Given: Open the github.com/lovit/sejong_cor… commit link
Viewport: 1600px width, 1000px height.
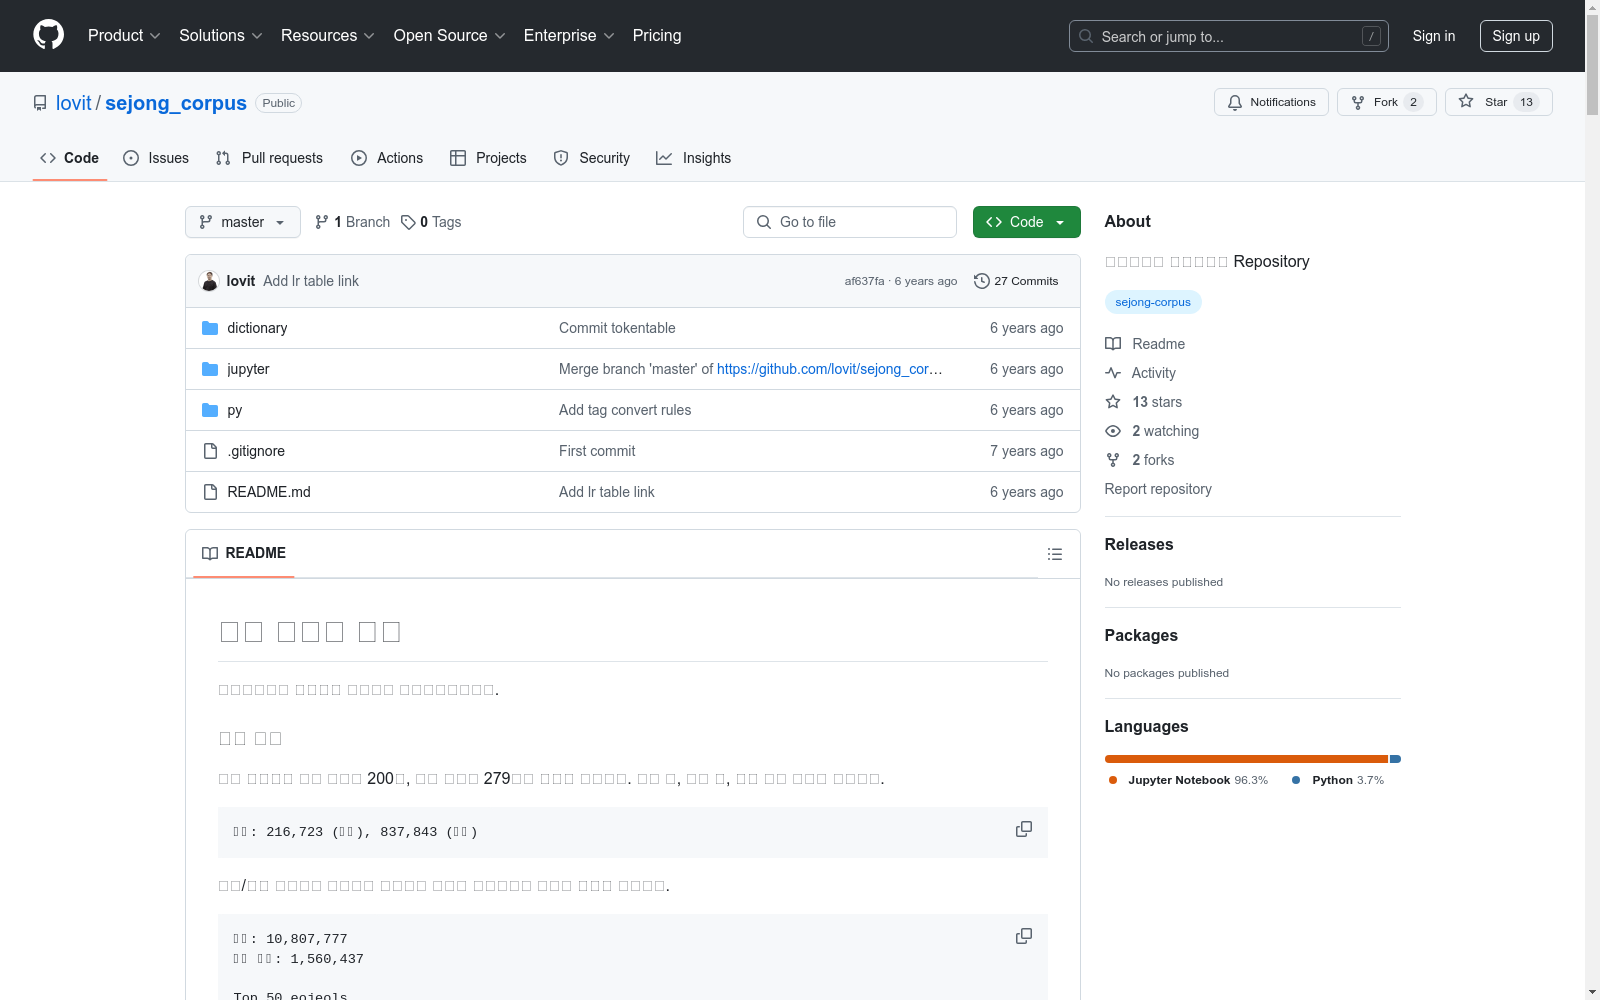Looking at the screenshot, I should 830,369.
